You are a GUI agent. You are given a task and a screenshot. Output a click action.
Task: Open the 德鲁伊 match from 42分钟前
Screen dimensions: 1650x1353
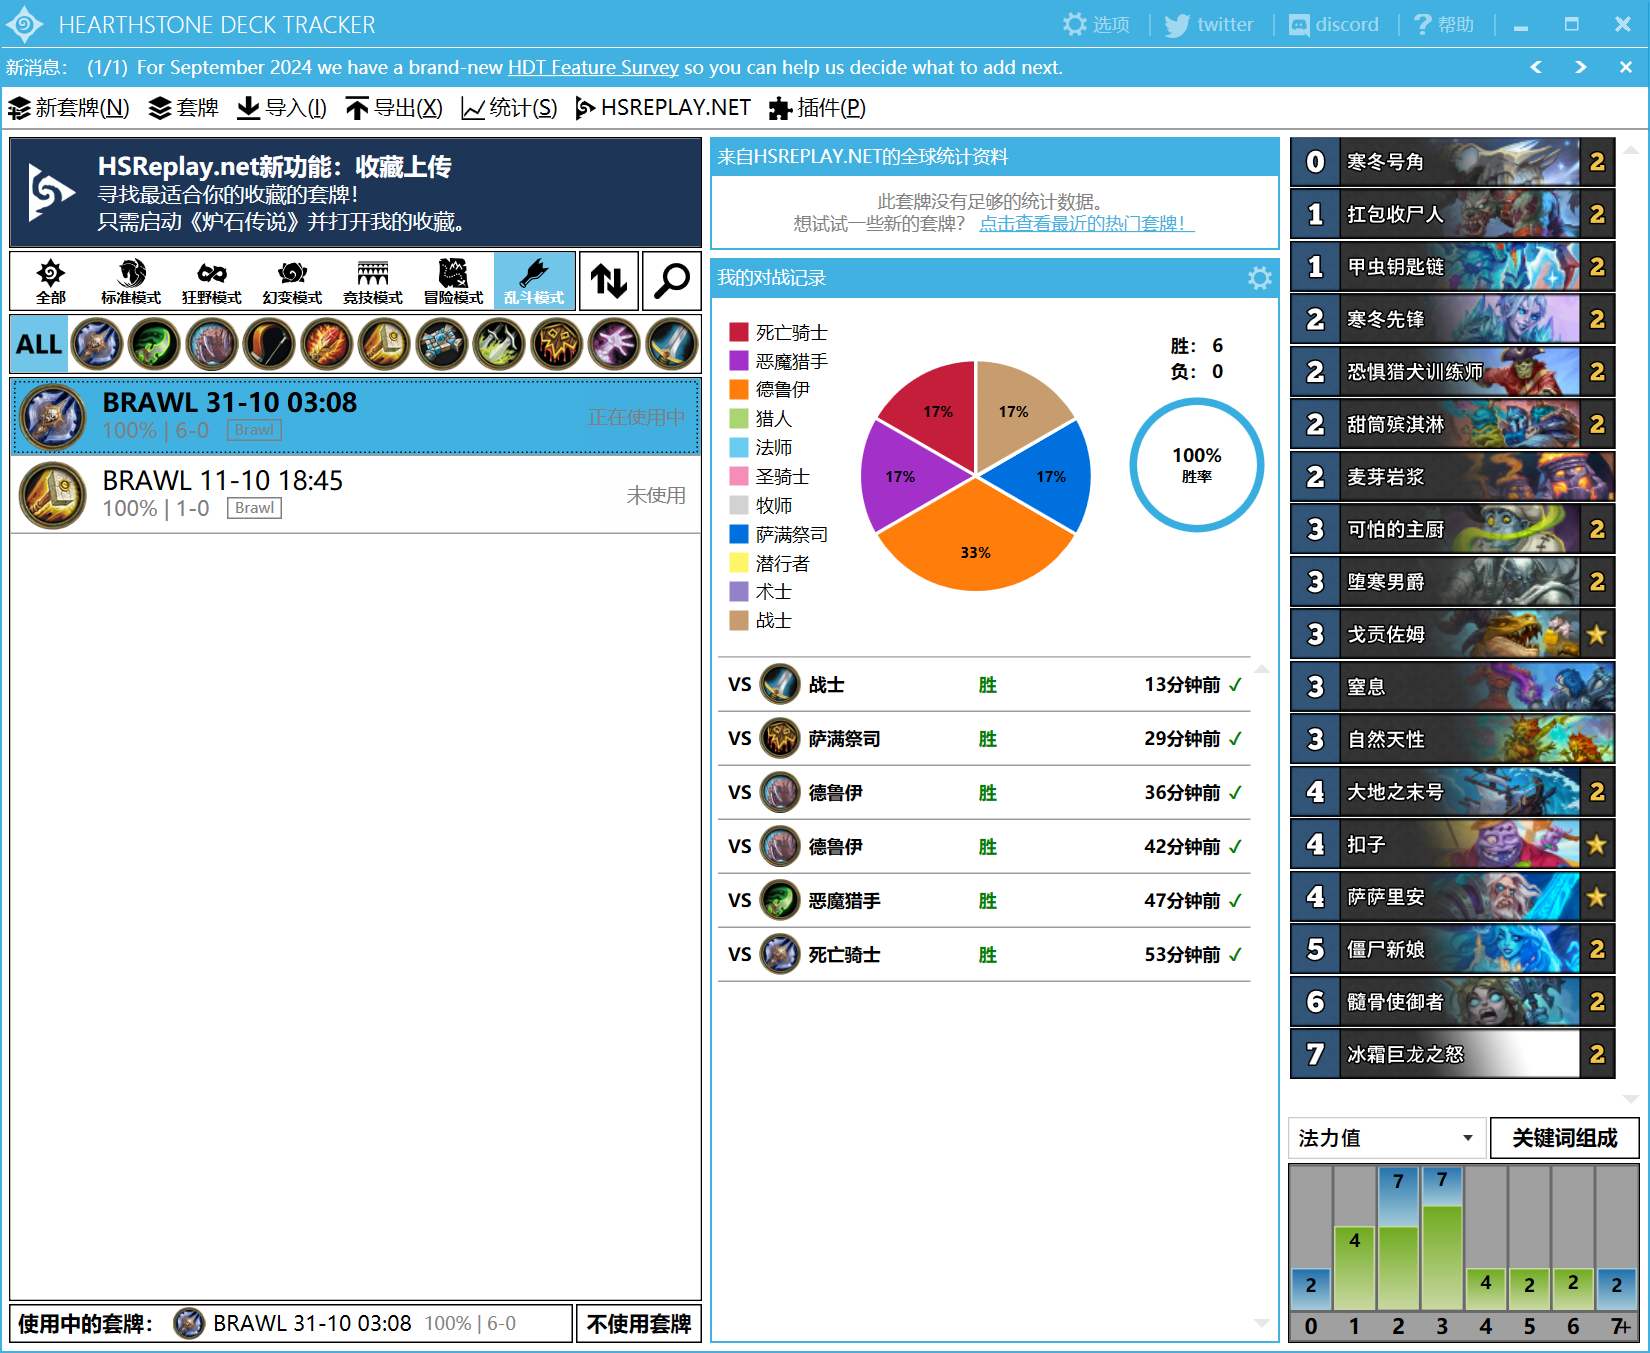click(x=984, y=847)
